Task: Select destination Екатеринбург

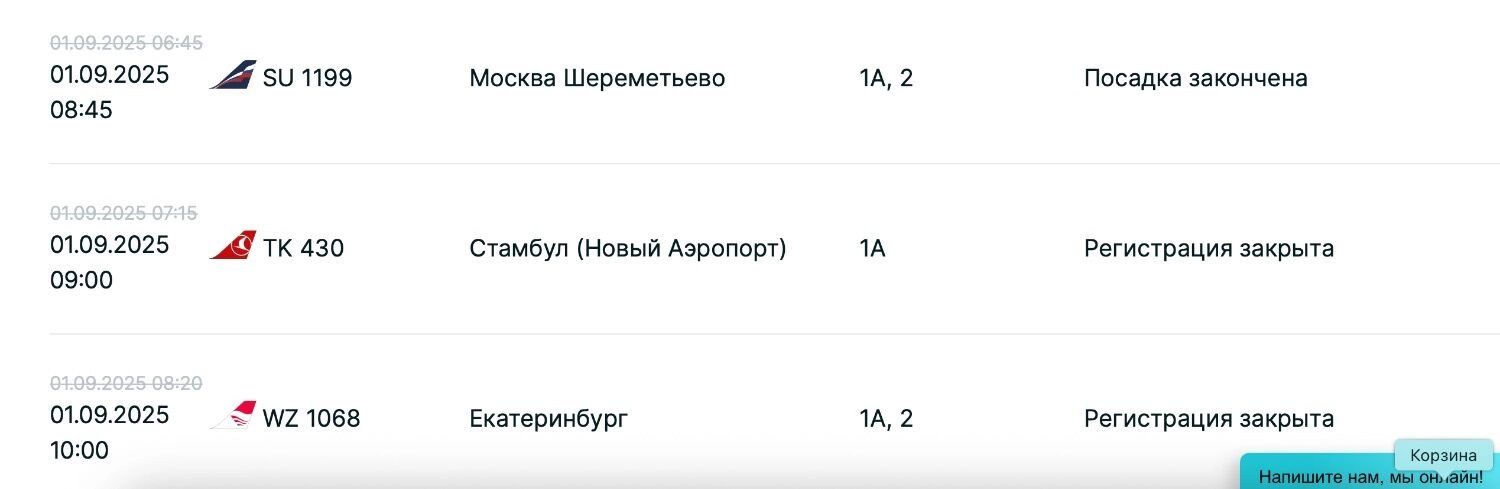Action: [549, 418]
